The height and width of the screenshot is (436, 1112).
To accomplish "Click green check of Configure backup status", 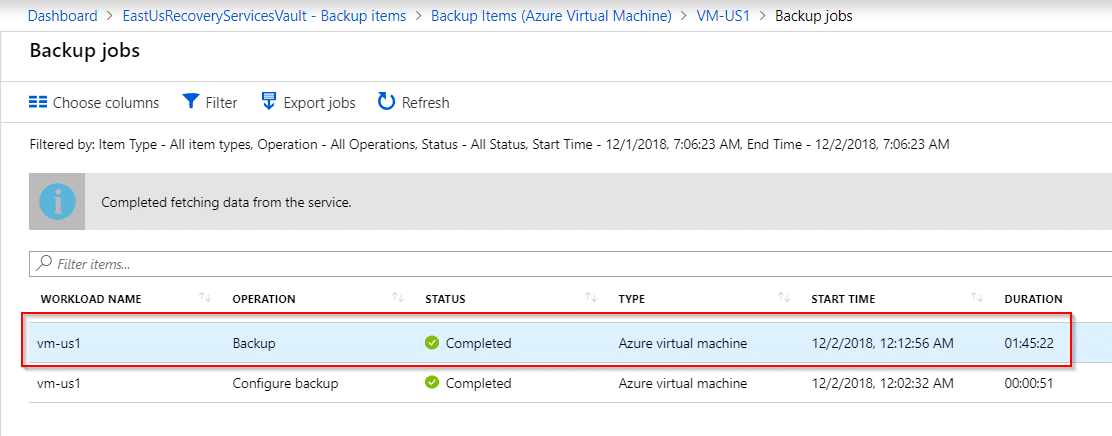I will pyautogui.click(x=432, y=383).
